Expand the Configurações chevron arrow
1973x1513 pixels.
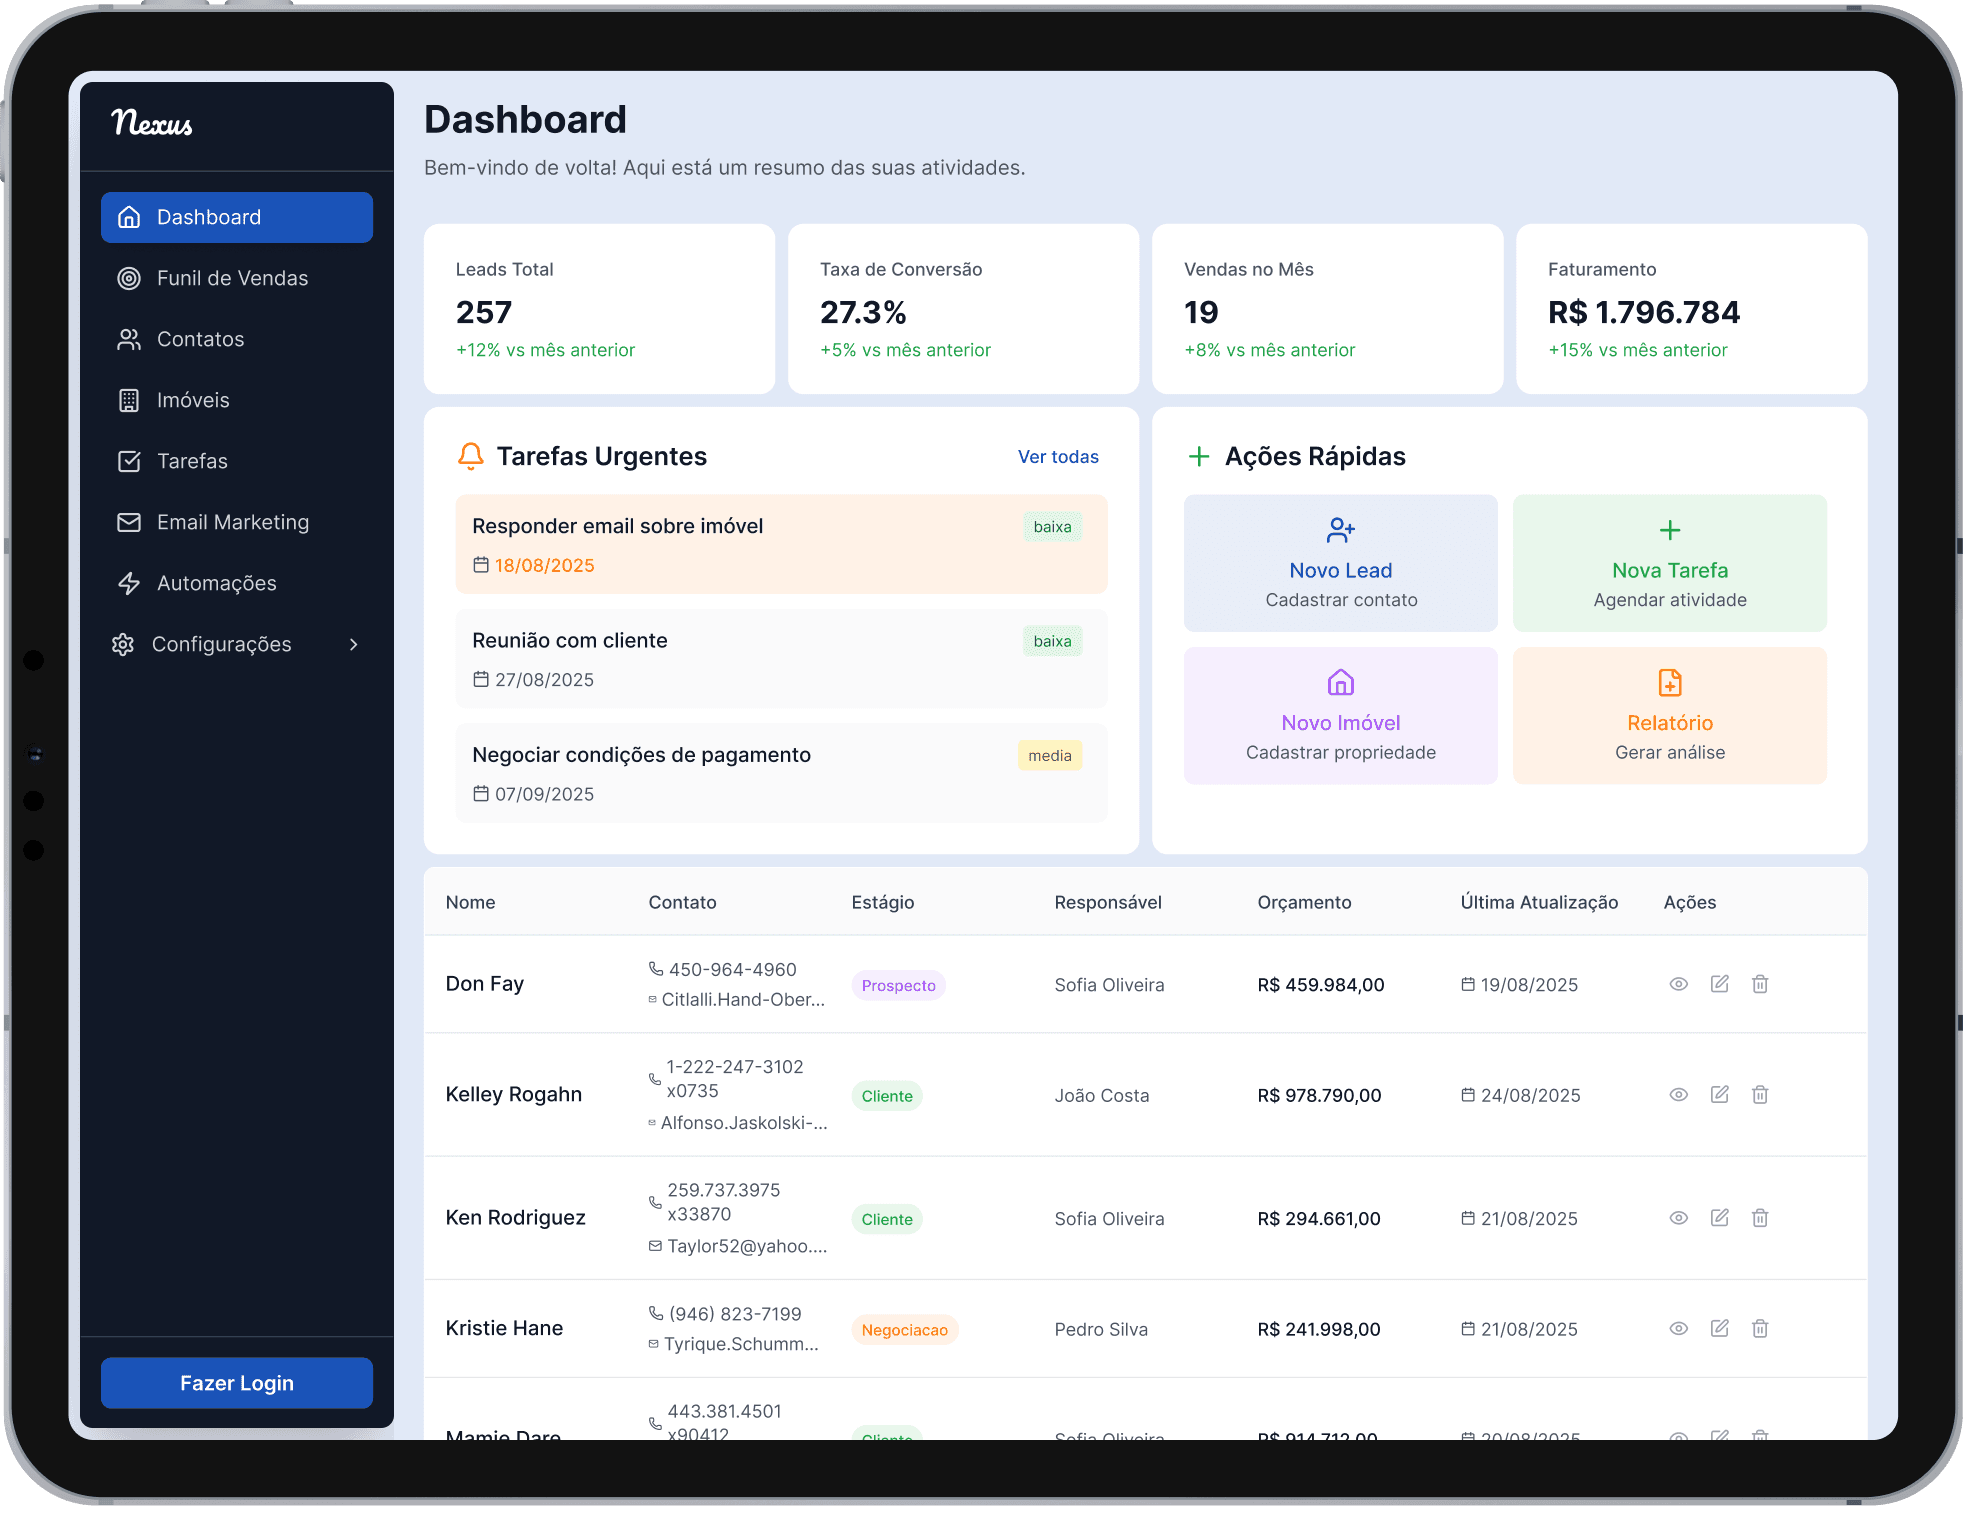pyautogui.click(x=353, y=644)
